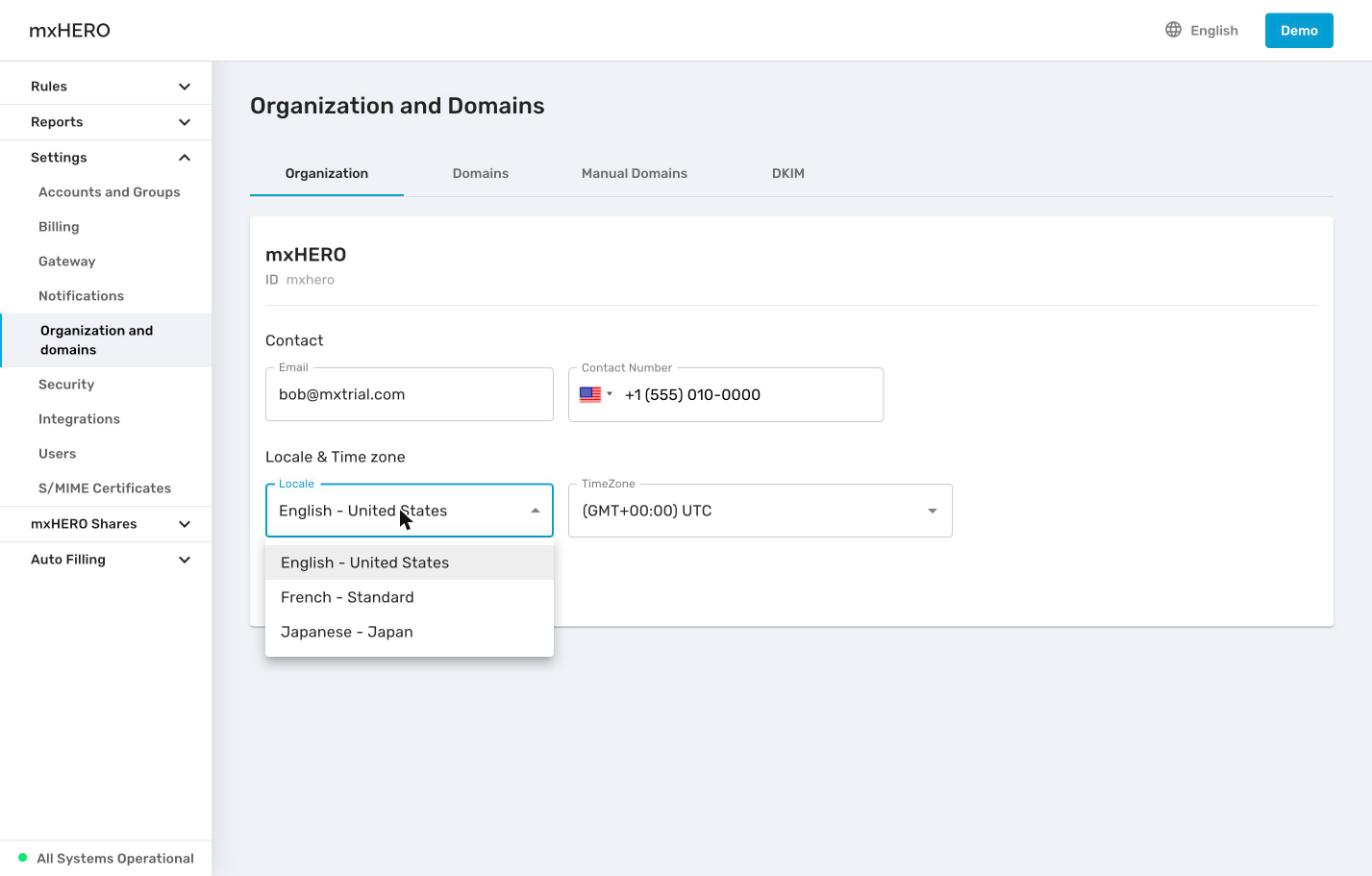Select French - Standard locale option
1372x876 pixels.
[x=409, y=598]
